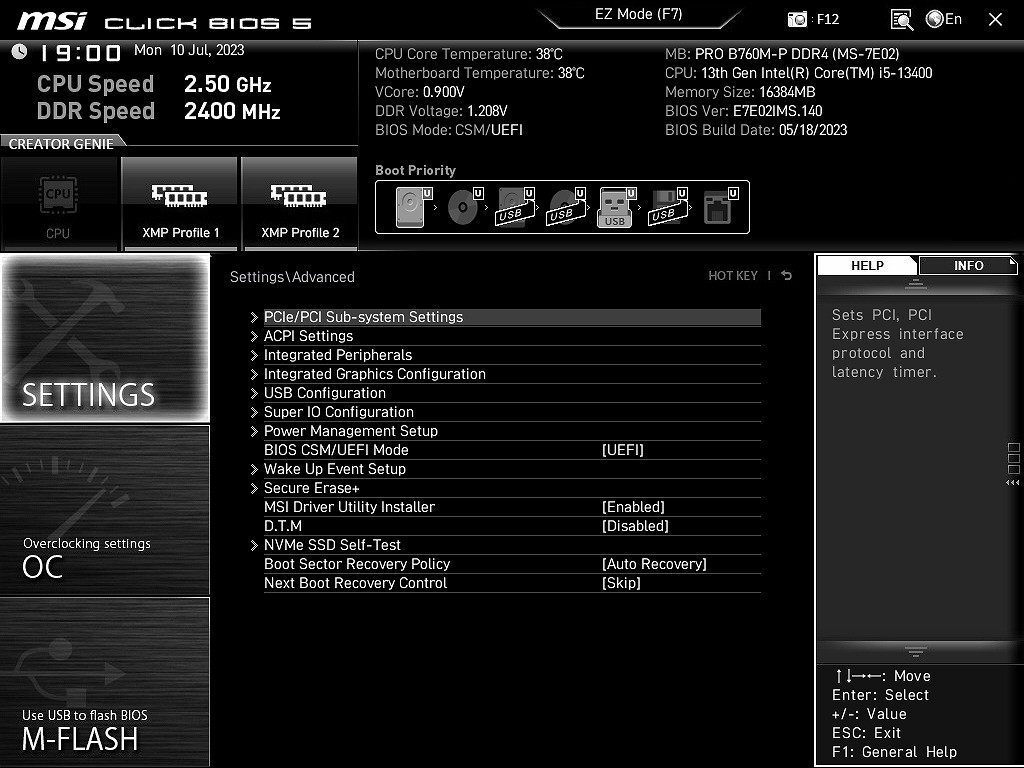Select the network boot device icon
1024x768 pixels.
(x=720, y=206)
